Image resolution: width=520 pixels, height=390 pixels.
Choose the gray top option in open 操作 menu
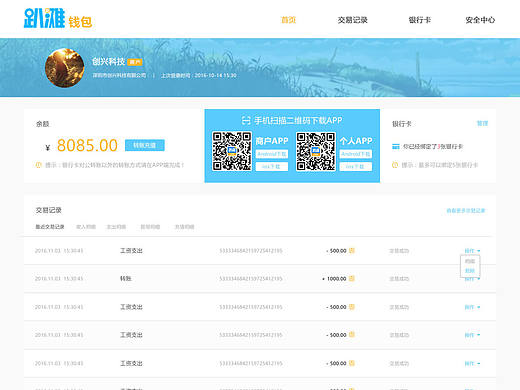[470, 261]
